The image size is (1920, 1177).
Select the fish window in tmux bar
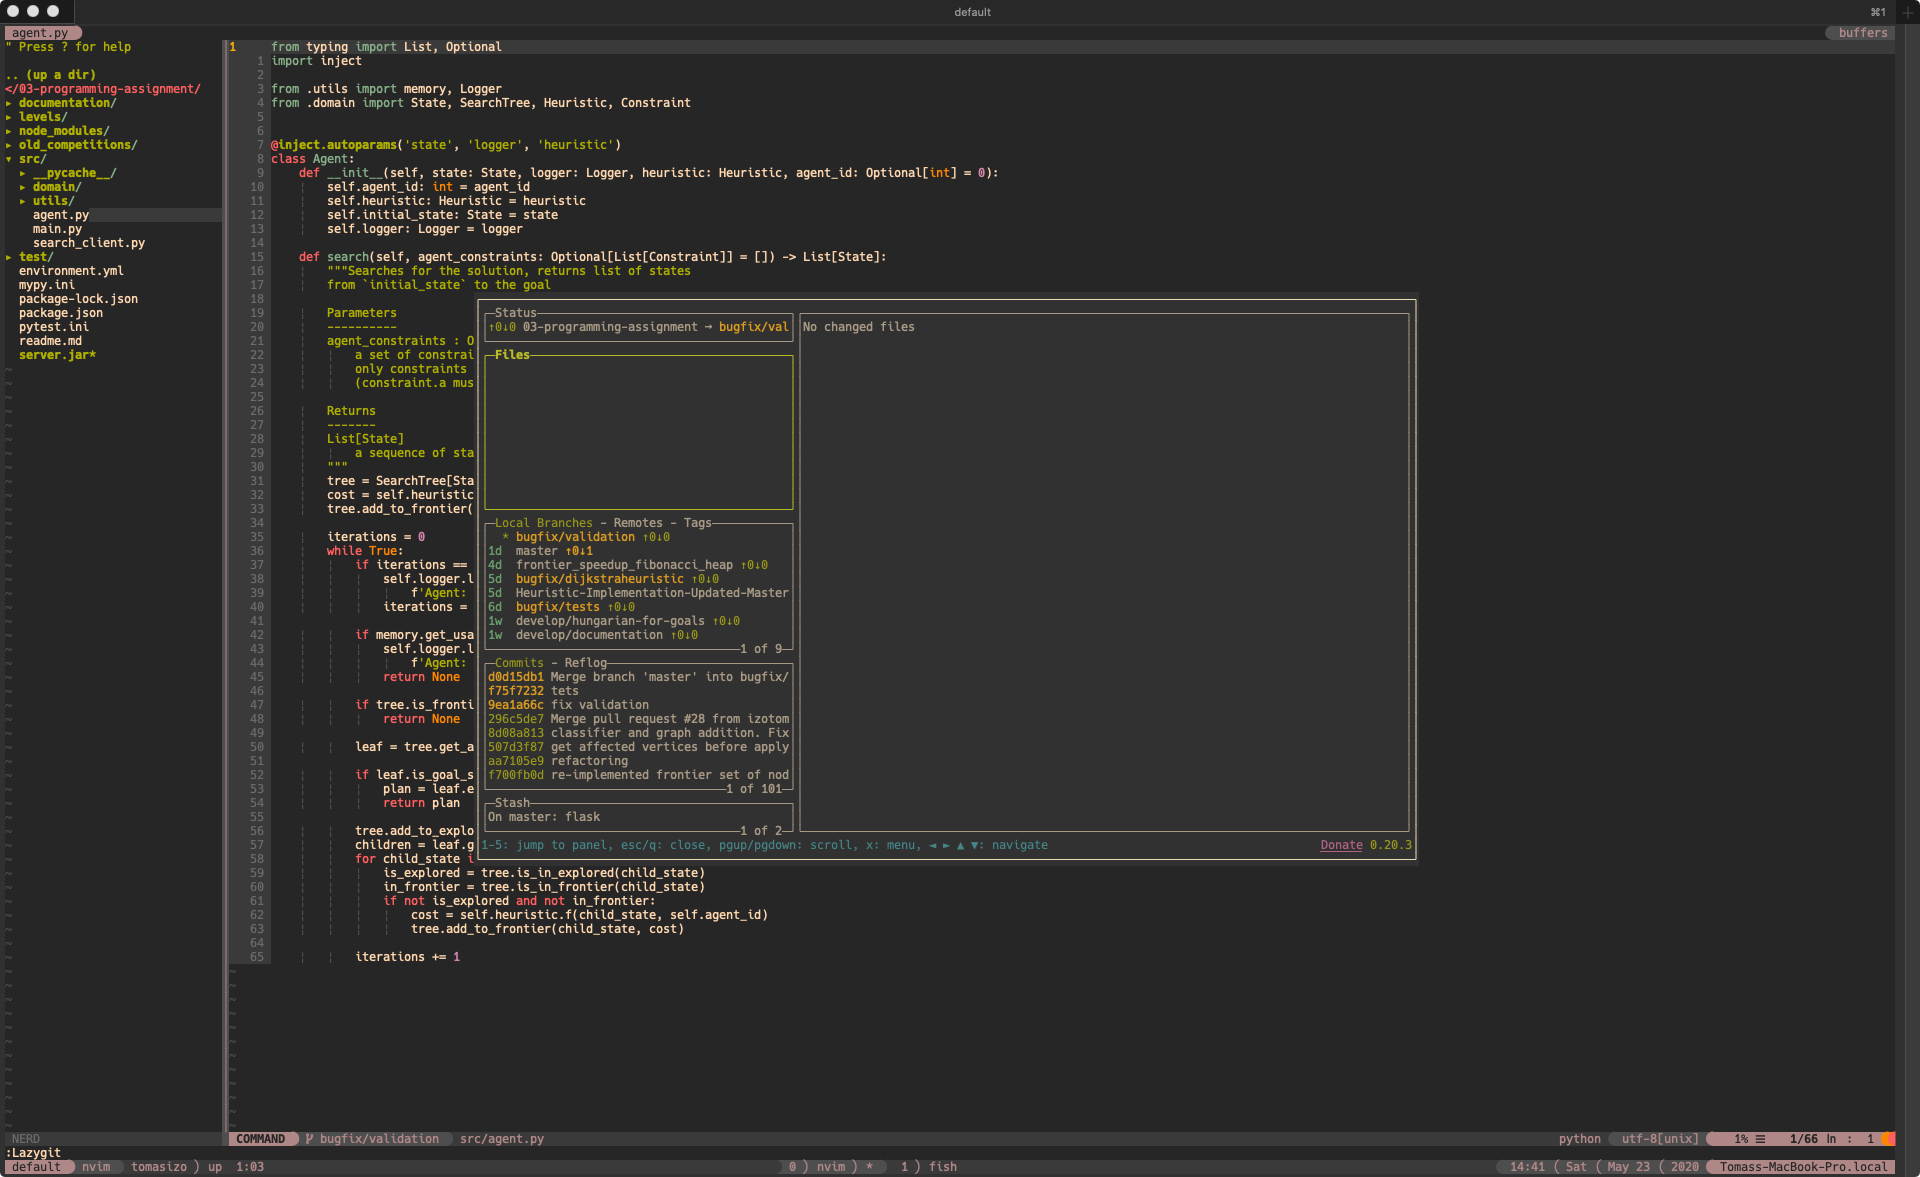[x=942, y=1167]
